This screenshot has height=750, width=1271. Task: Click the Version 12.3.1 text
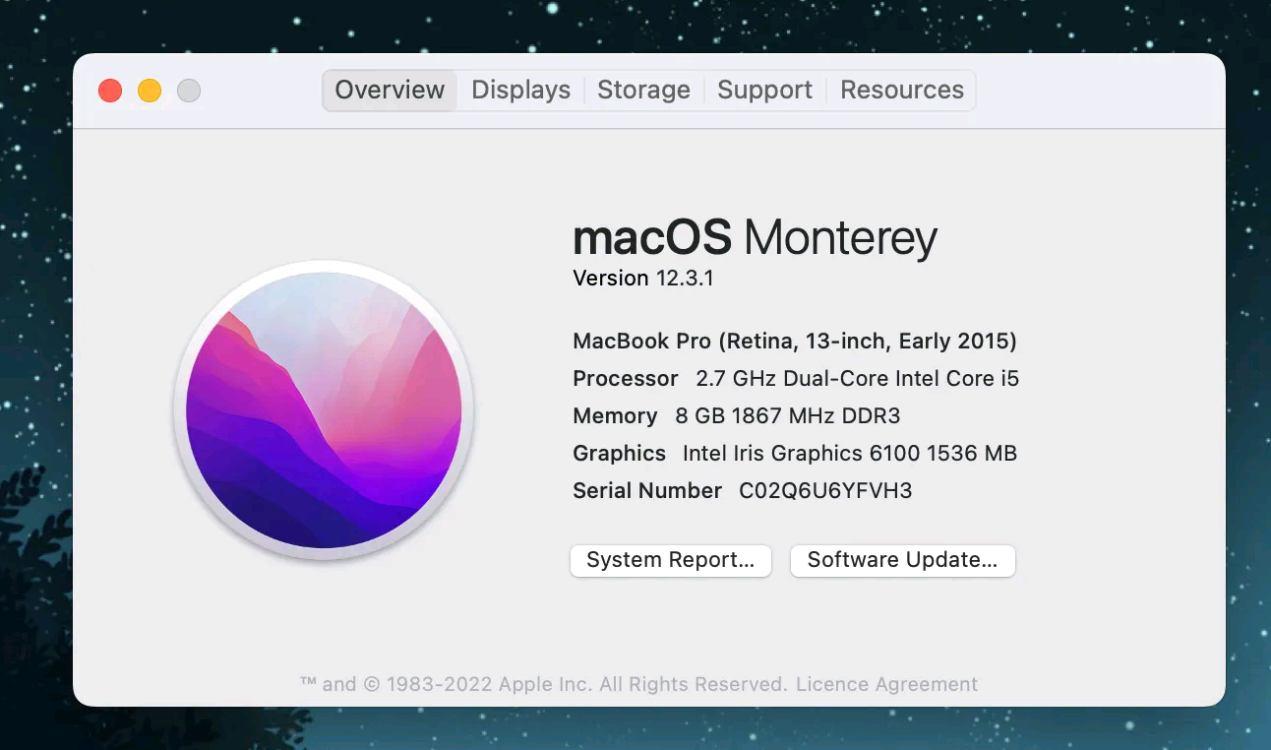643,278
